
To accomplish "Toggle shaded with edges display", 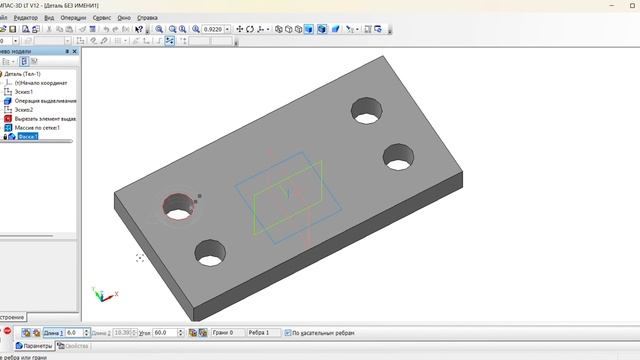I will tap(322, 29).
